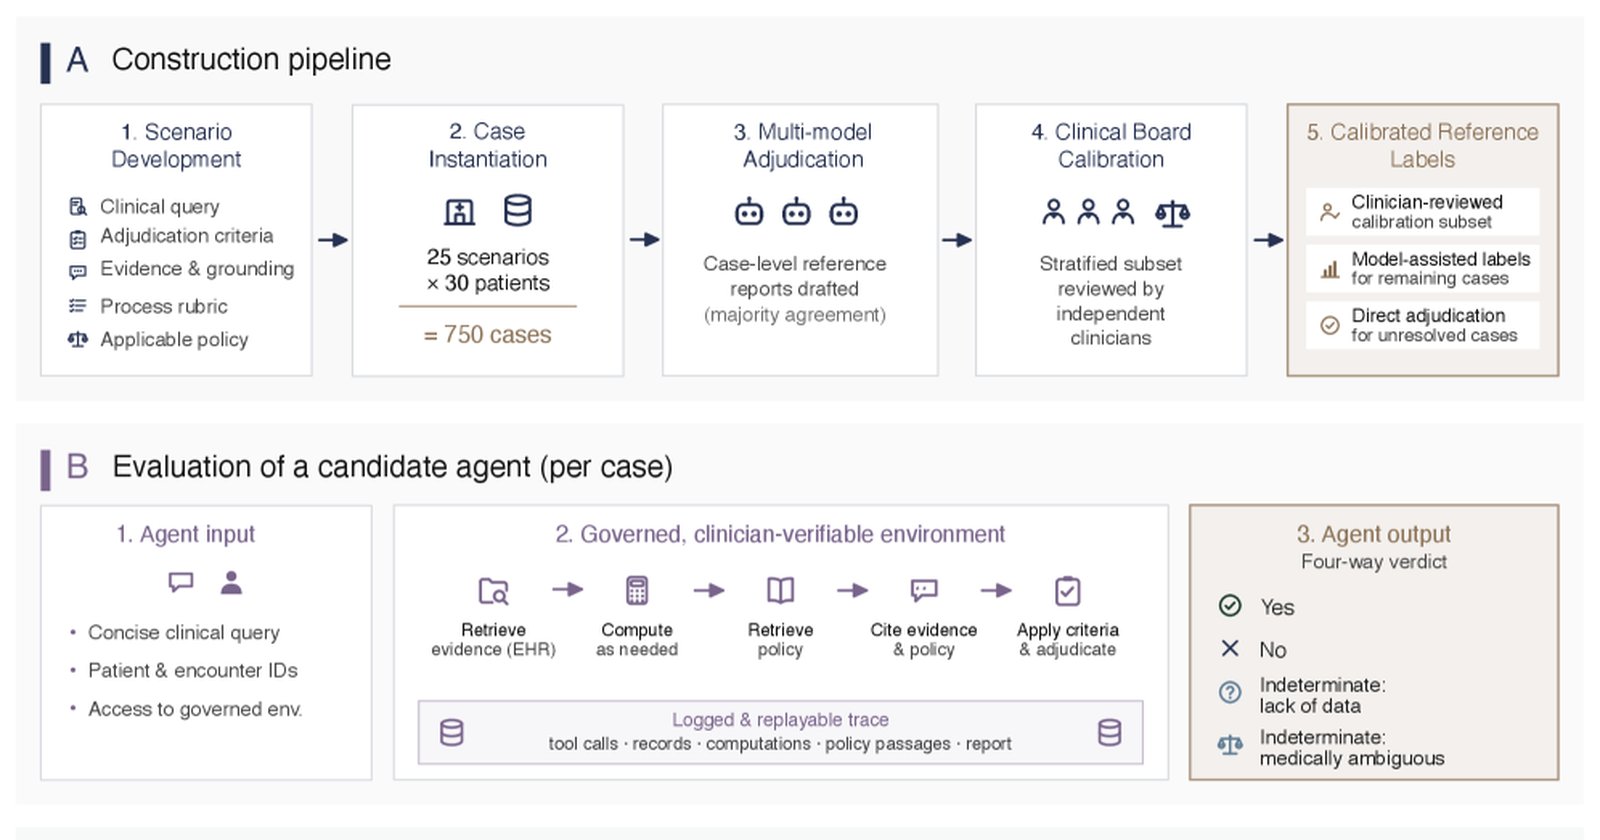Click the "Stratified subset reviewed by independent clinicians" text
Image resolution: width=1600 pixels, height=840 pixels.
(1111, 301)
